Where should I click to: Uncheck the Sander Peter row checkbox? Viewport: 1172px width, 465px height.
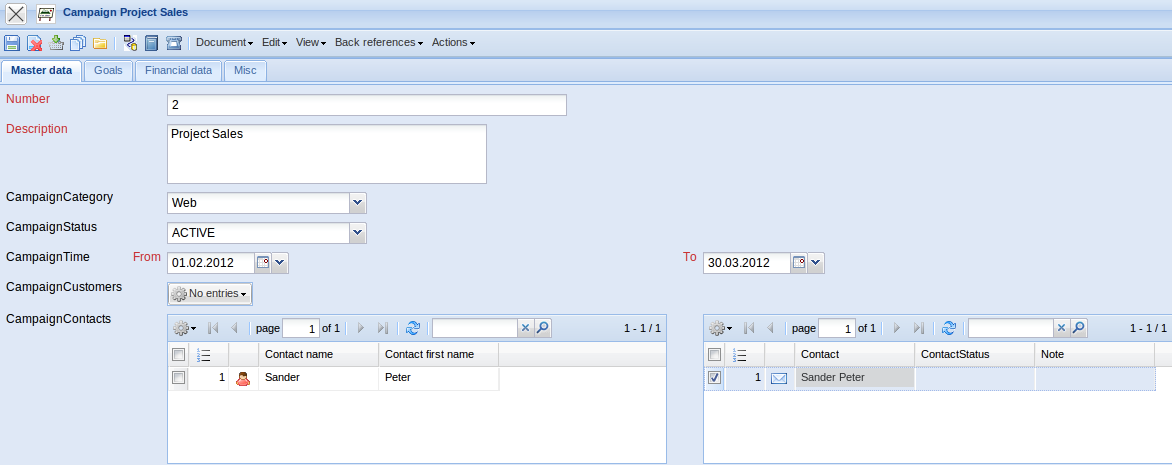714,378
